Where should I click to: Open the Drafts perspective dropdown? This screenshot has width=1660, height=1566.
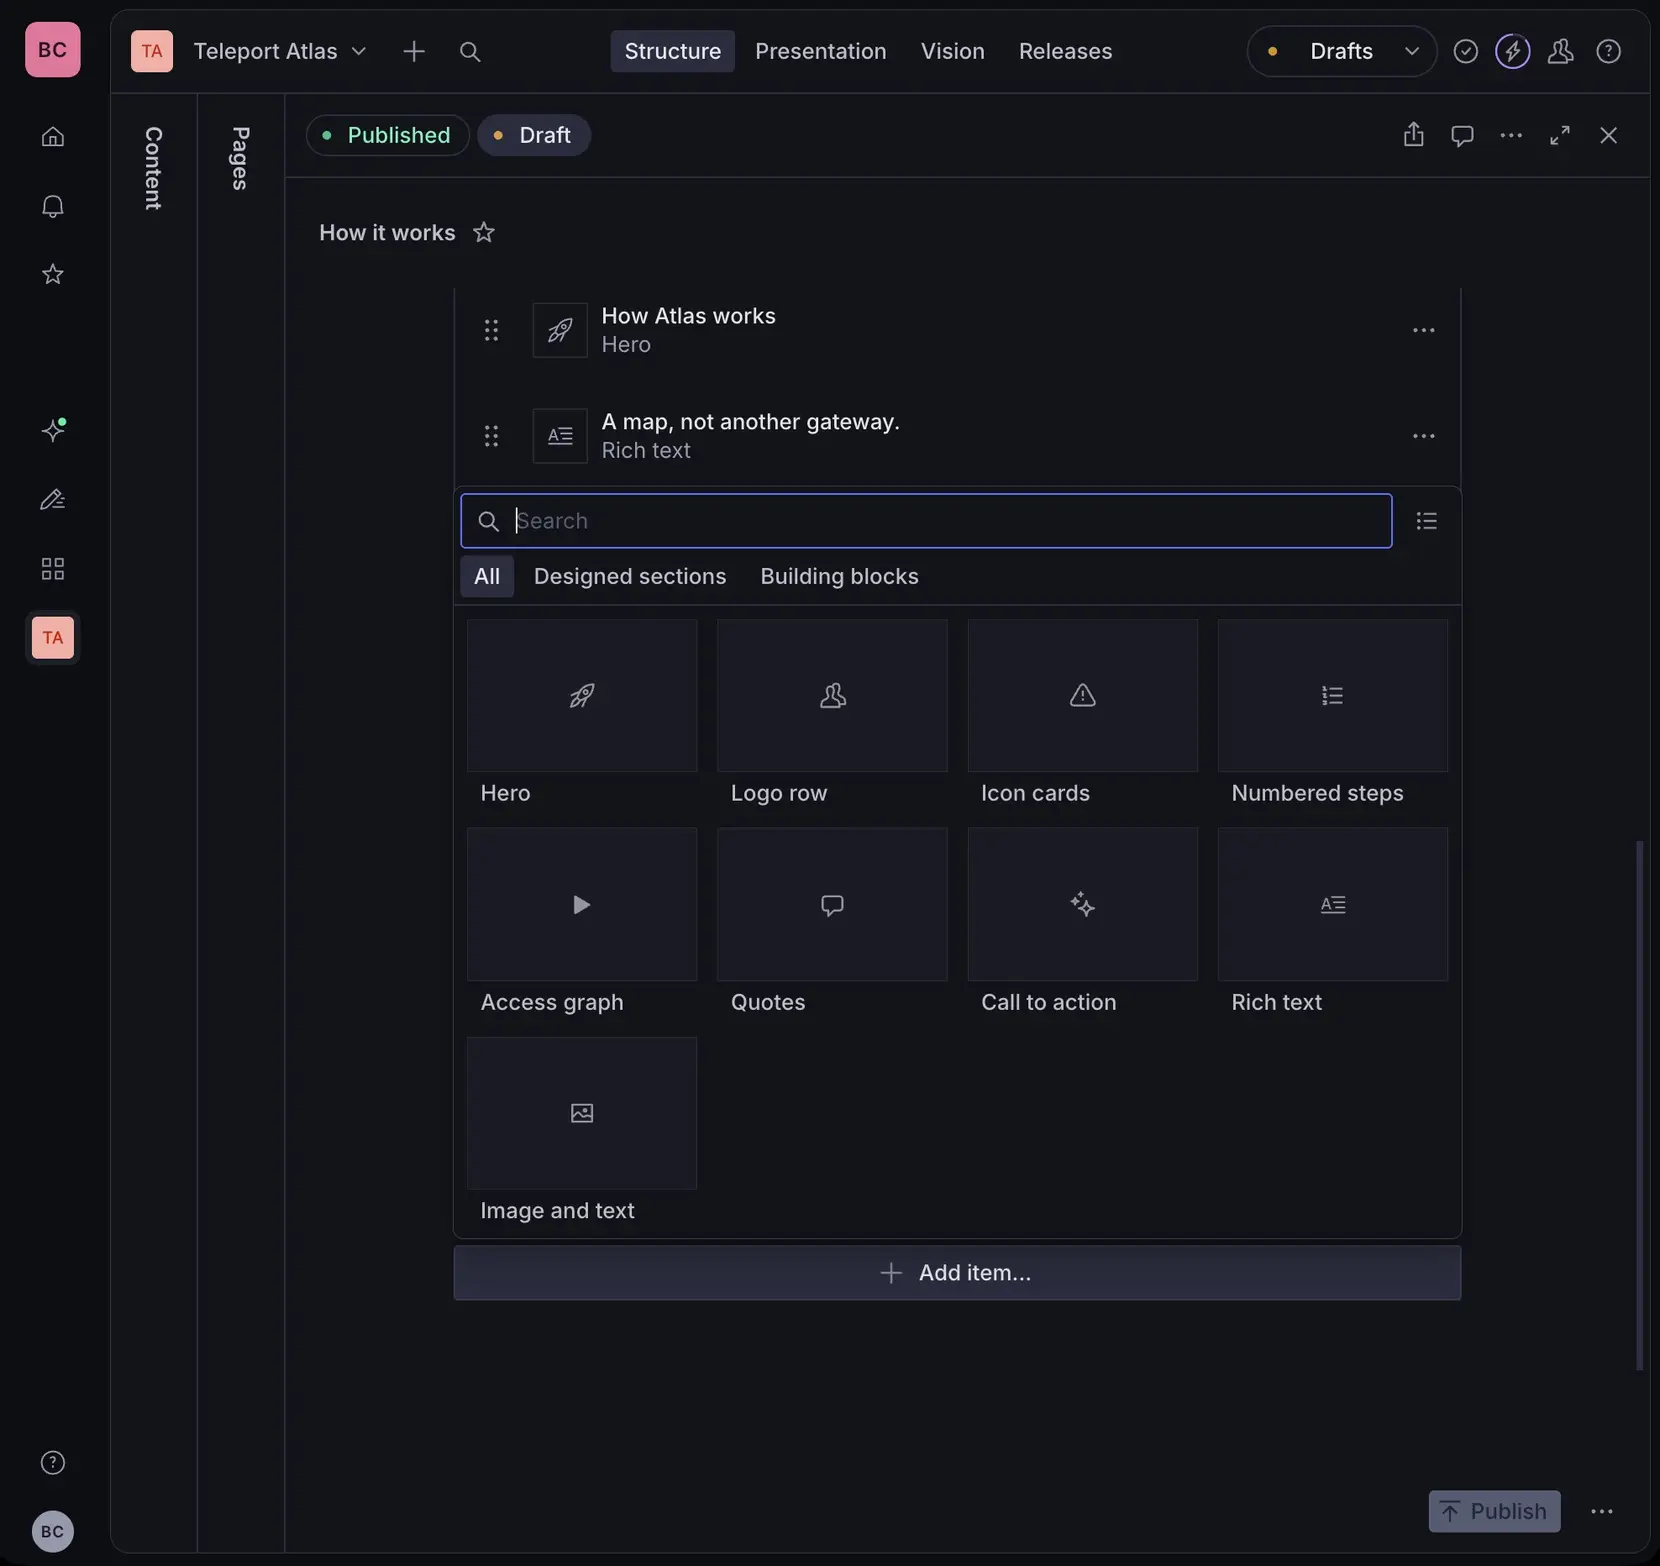tap(1342, 51)
